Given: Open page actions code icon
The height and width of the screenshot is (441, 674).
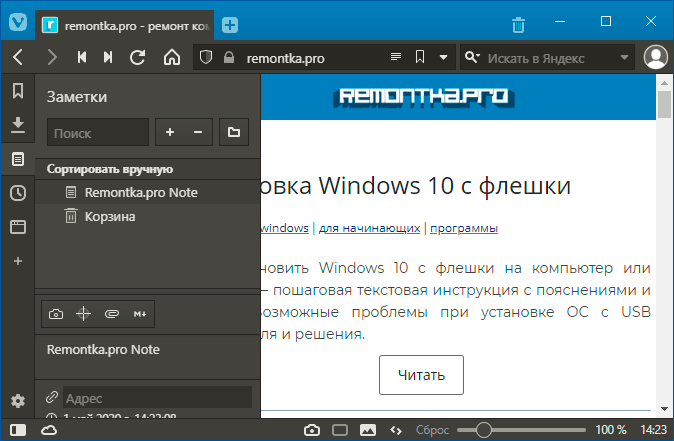Looking at the screenshot, I should pos(396,430).
